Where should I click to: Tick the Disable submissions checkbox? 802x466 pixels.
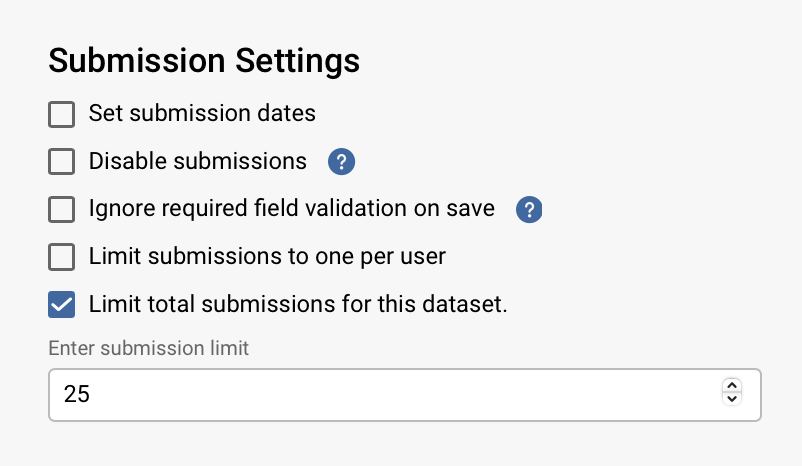tap(62, 161)
